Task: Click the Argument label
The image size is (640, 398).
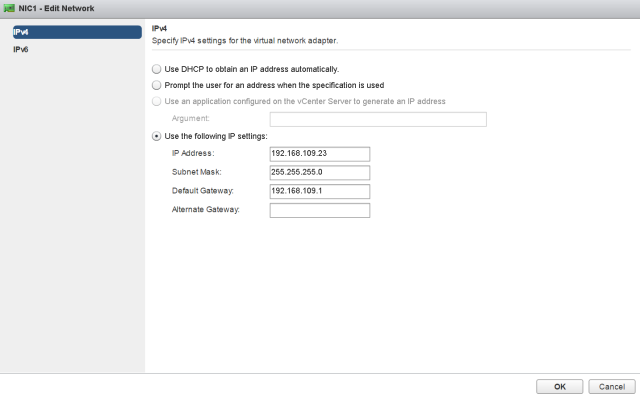Action: point(190,118)
